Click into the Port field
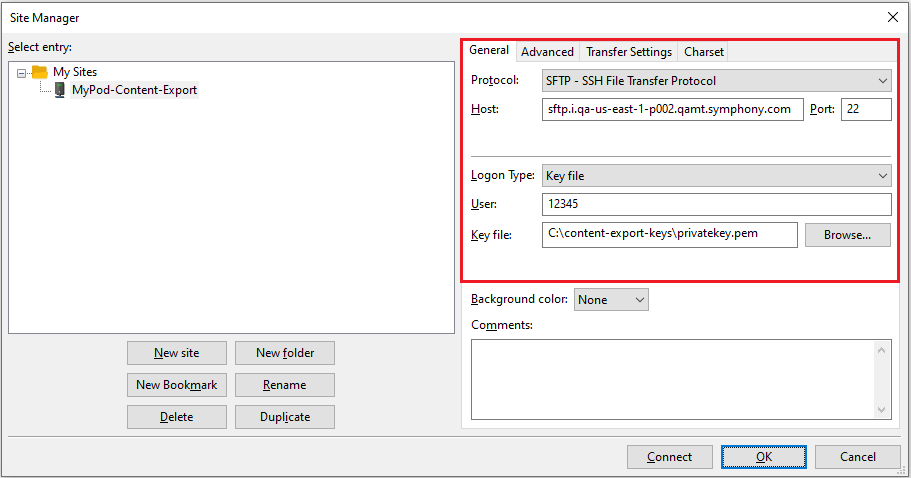911x478 pixels. pos(866,109)
